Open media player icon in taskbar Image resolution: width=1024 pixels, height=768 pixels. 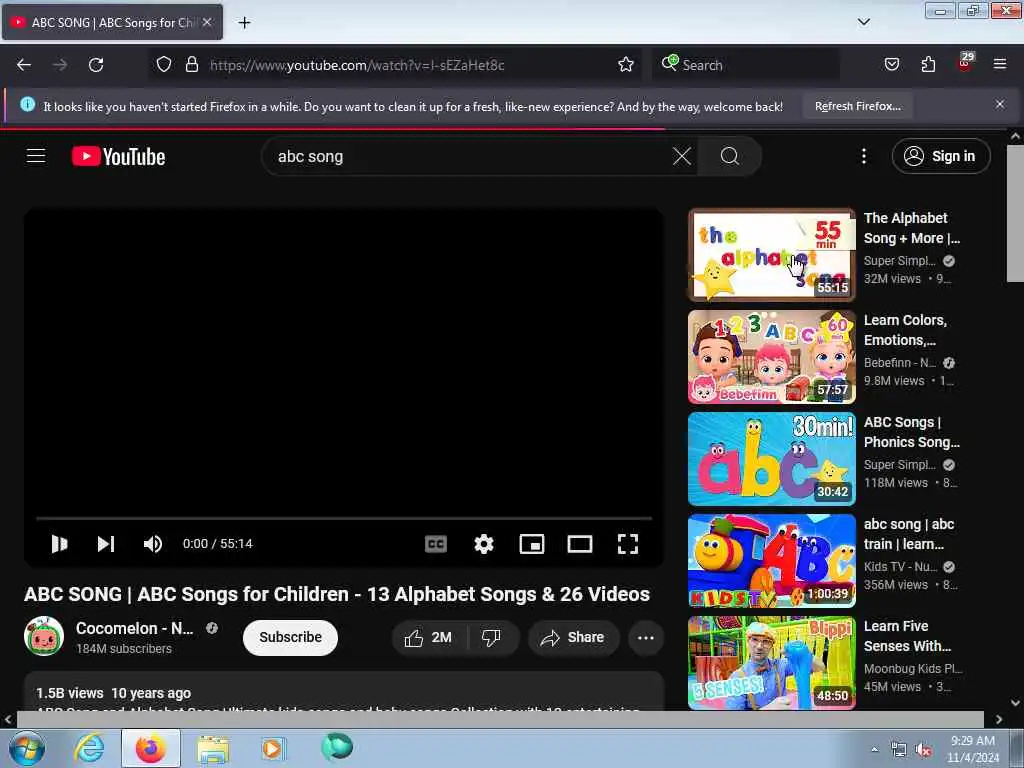[272, 748]
